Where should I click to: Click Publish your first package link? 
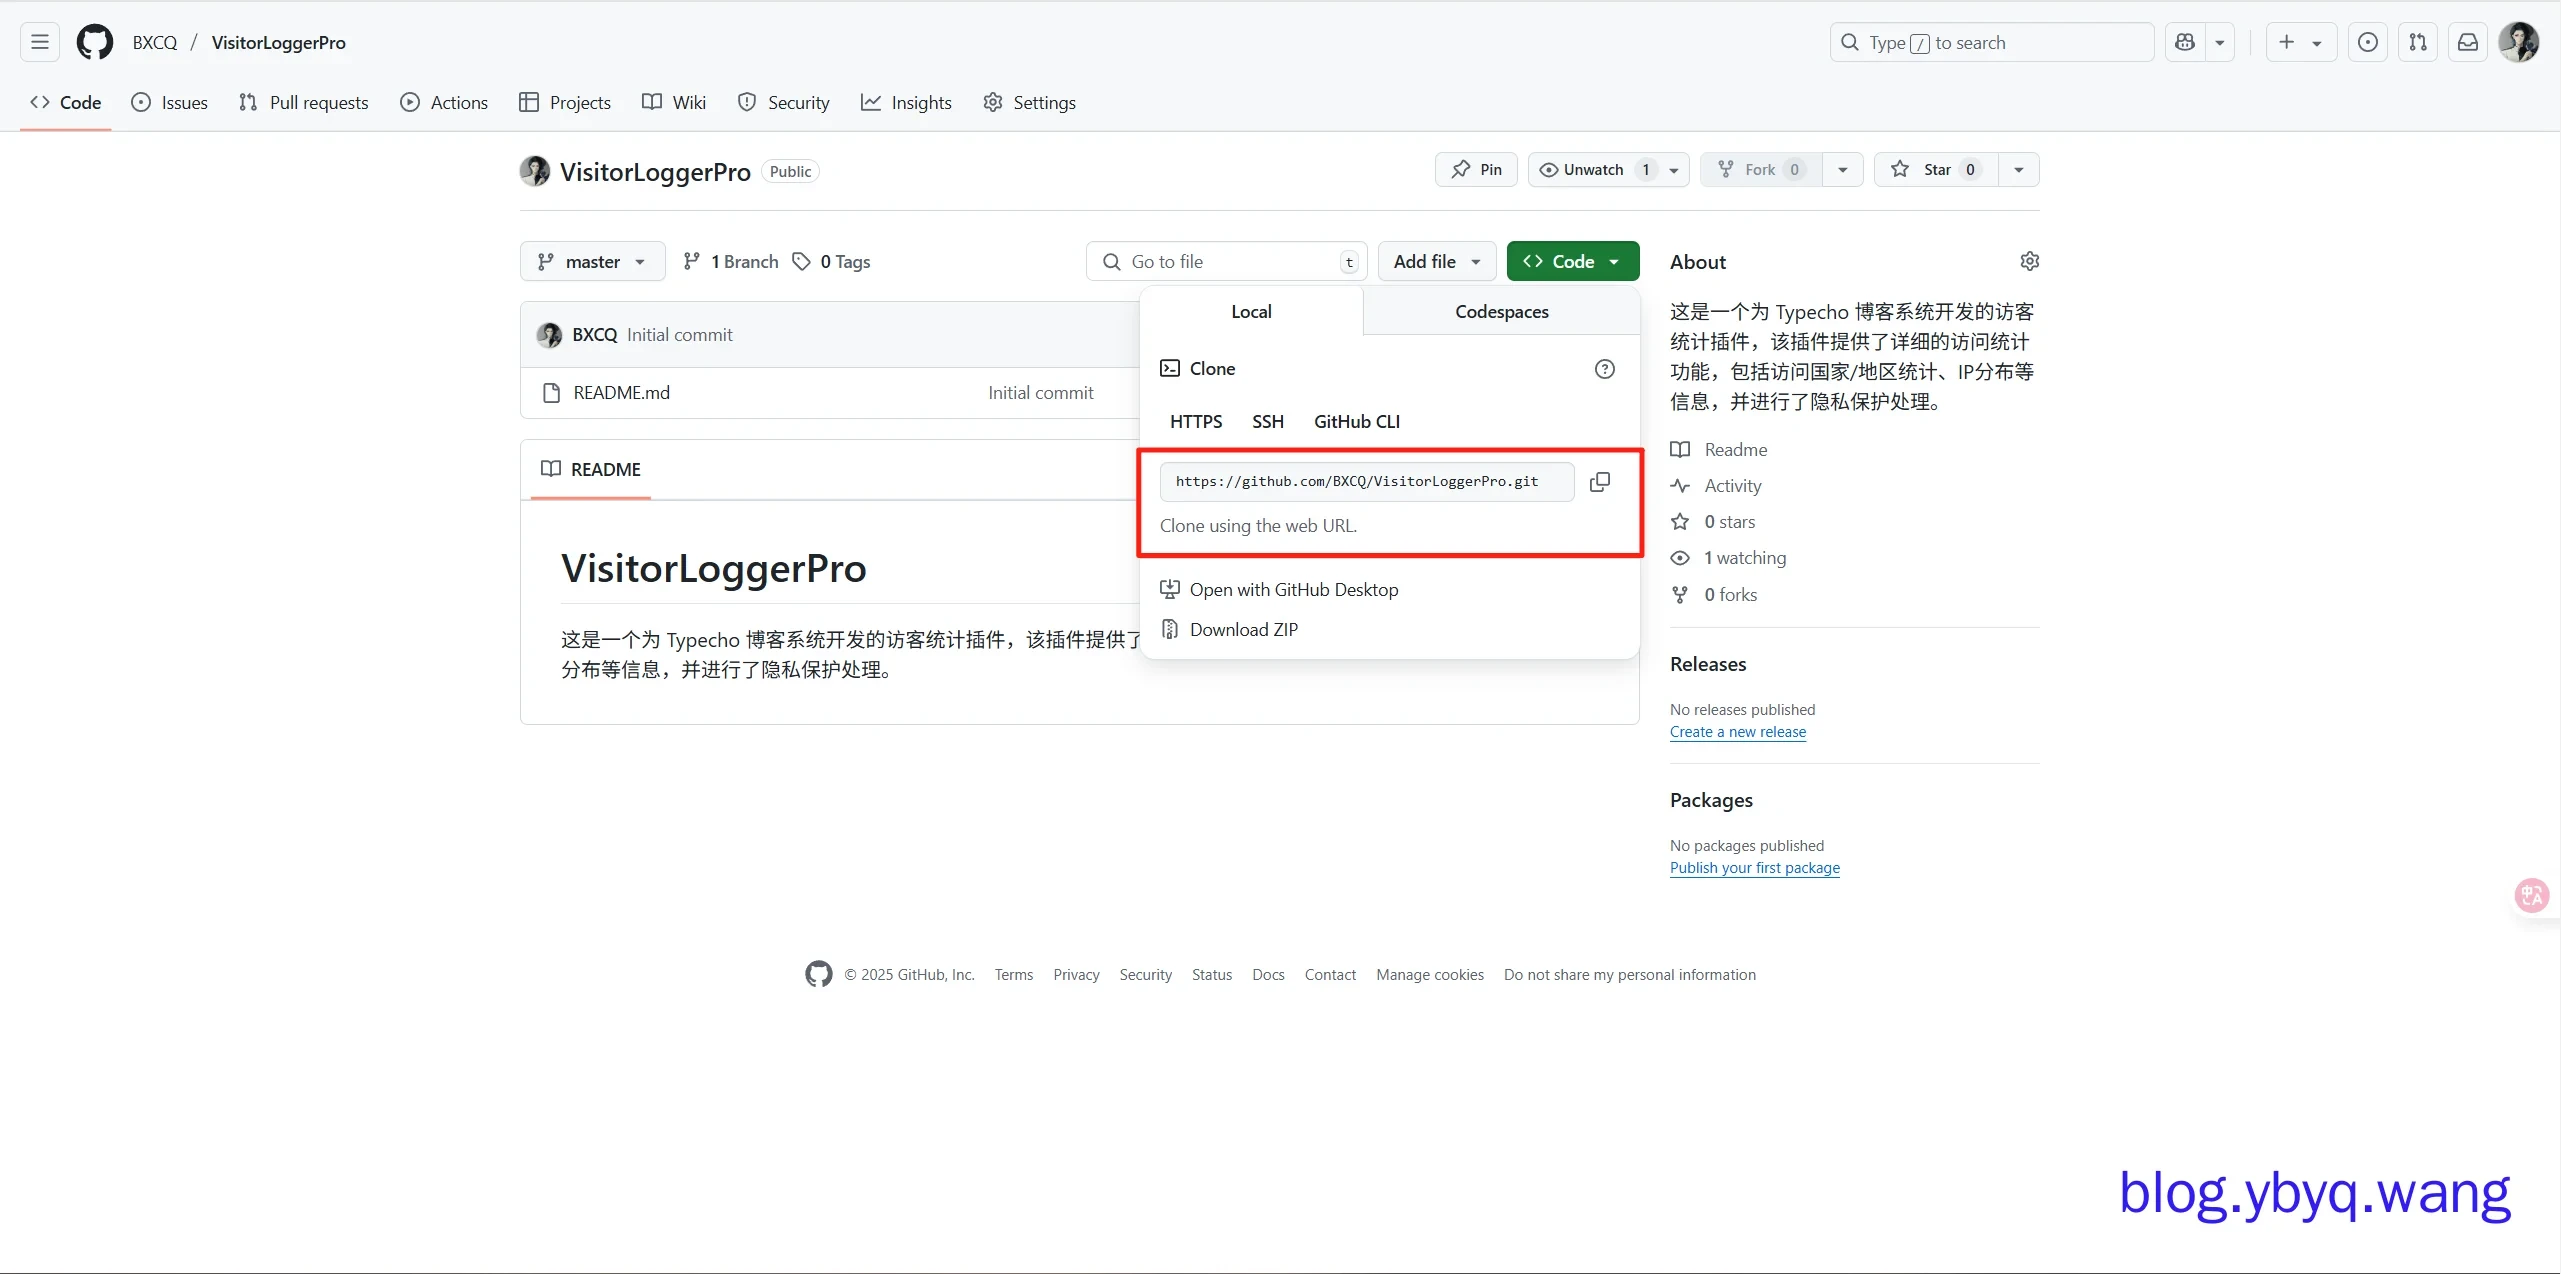pos(1755,867)
